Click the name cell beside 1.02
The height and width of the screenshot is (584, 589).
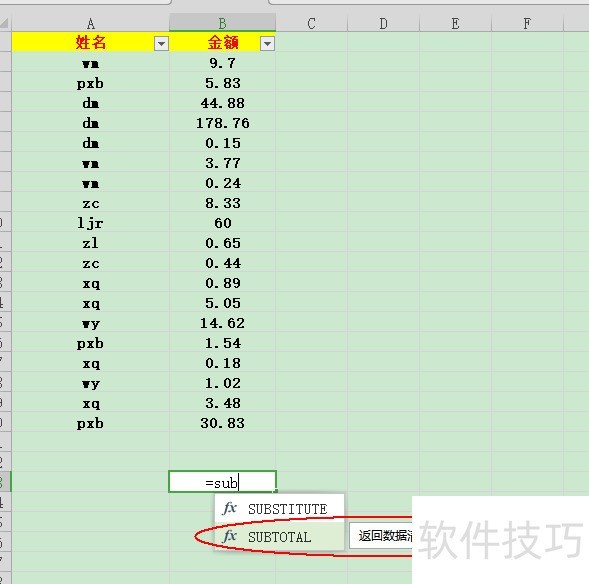(x=91, y=383)
